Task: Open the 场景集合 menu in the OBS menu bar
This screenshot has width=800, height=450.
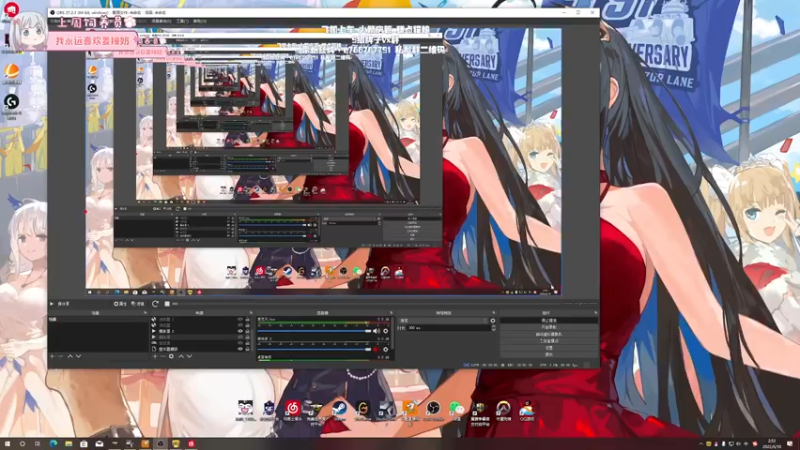Action: [161, 21]
